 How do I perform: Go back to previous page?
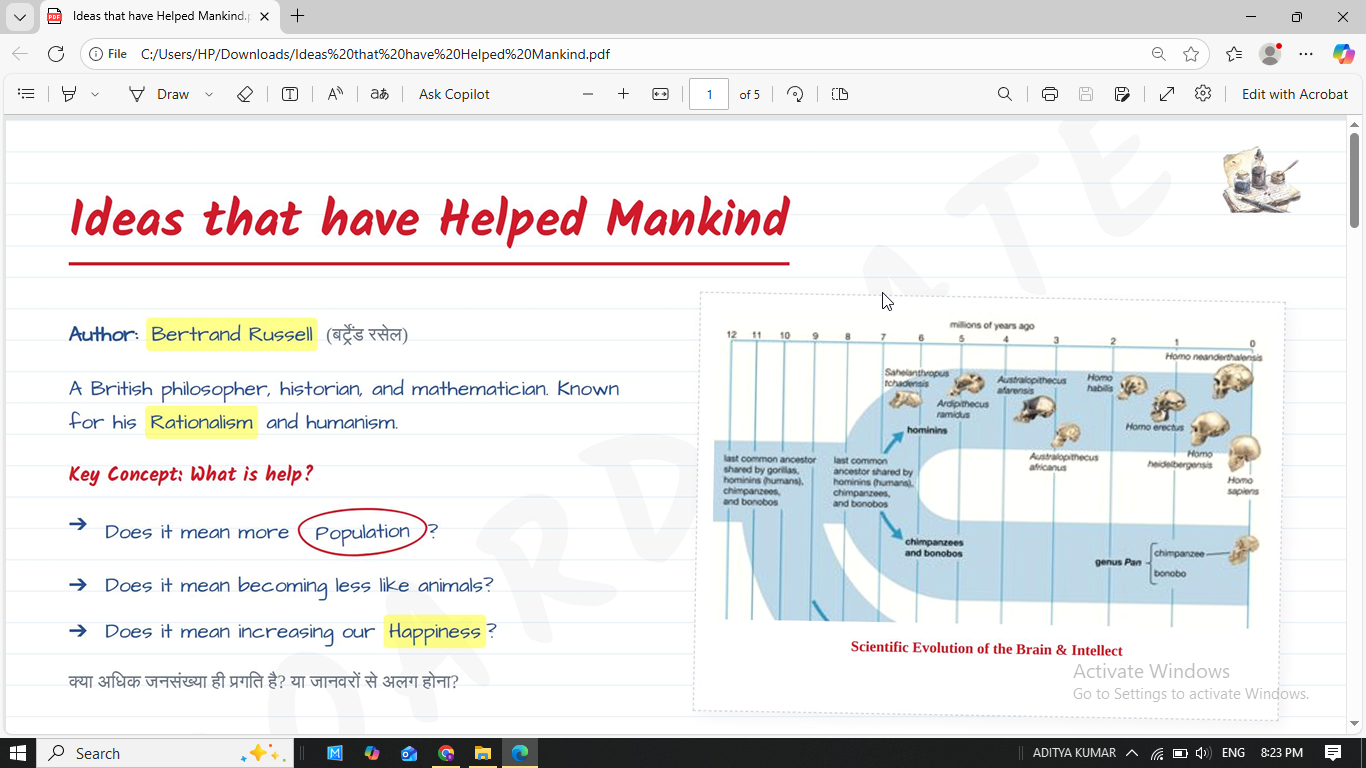tap(21, 54)
